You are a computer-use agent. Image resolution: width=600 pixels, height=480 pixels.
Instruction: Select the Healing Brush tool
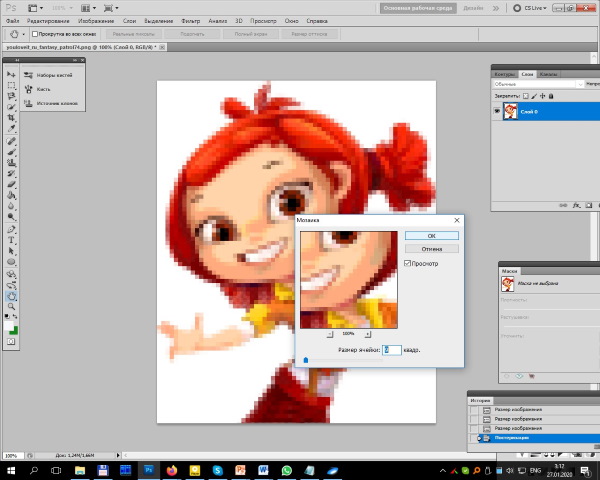point(11,141)
